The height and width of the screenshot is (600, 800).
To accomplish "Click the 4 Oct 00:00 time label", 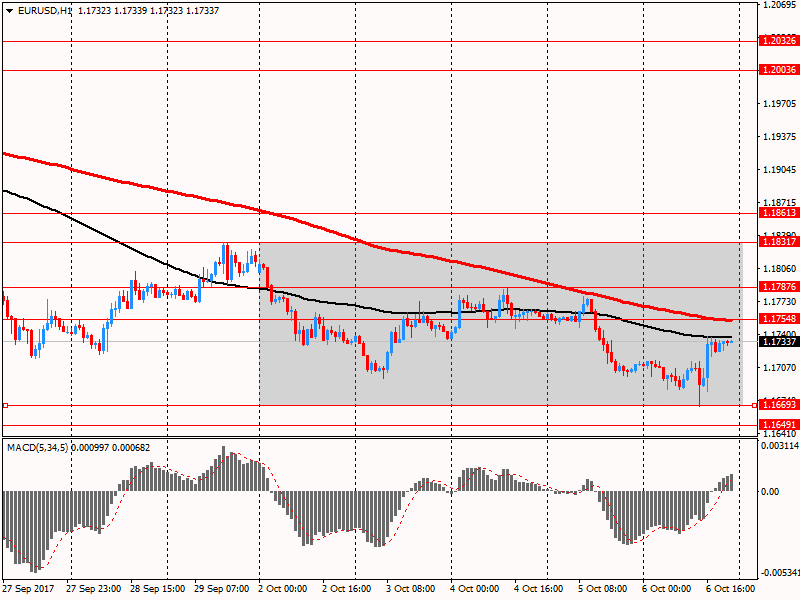I will pos(474,589).
